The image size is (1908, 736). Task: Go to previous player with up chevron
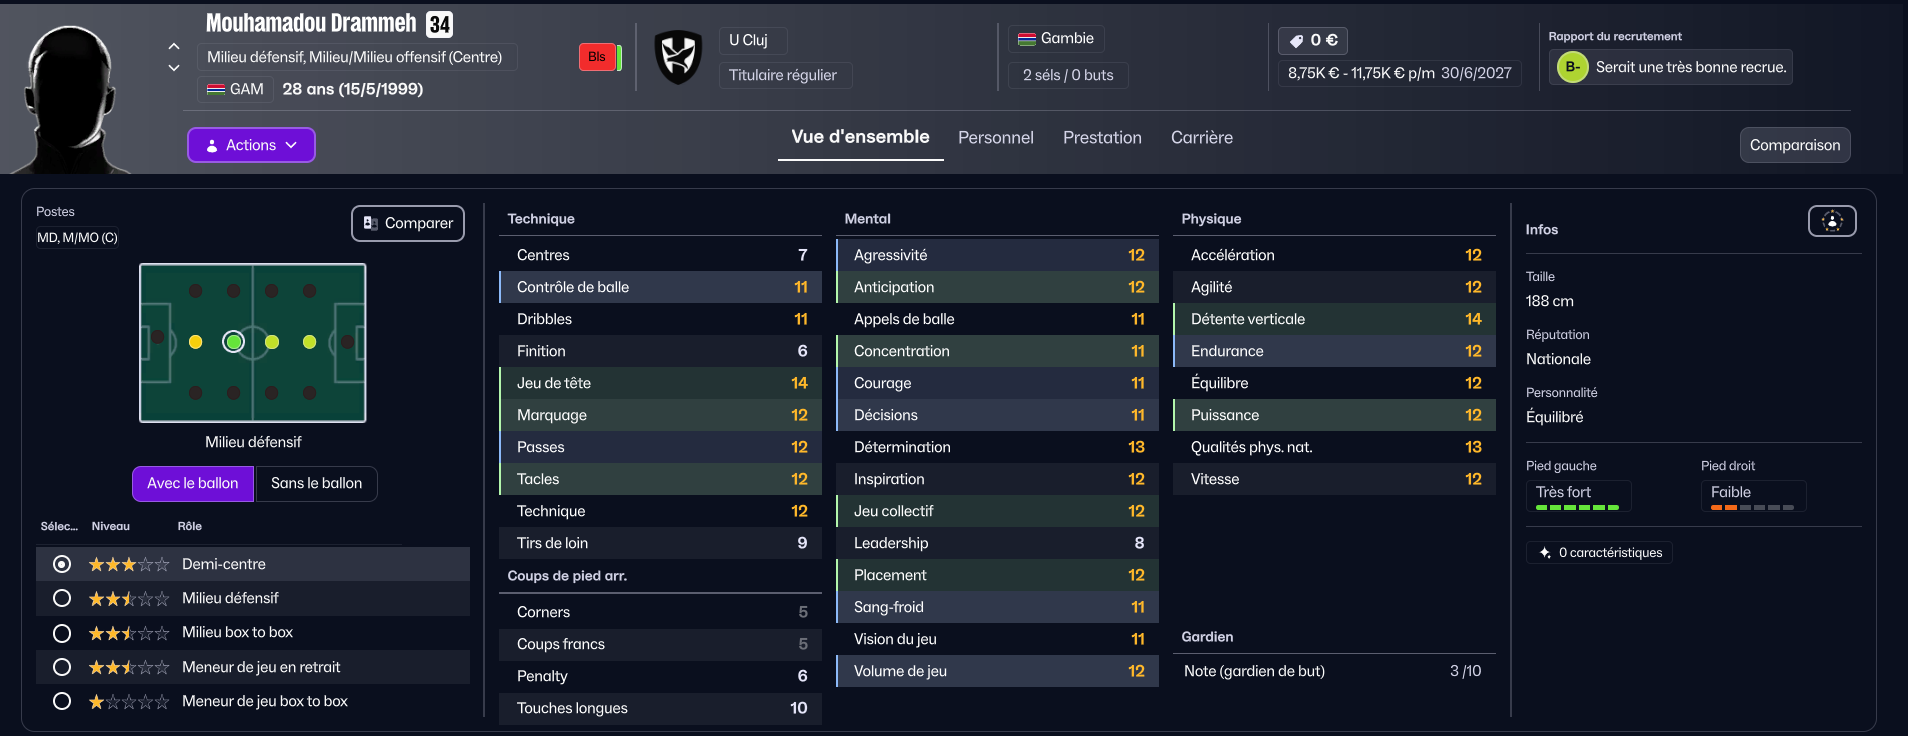point(174,46)
